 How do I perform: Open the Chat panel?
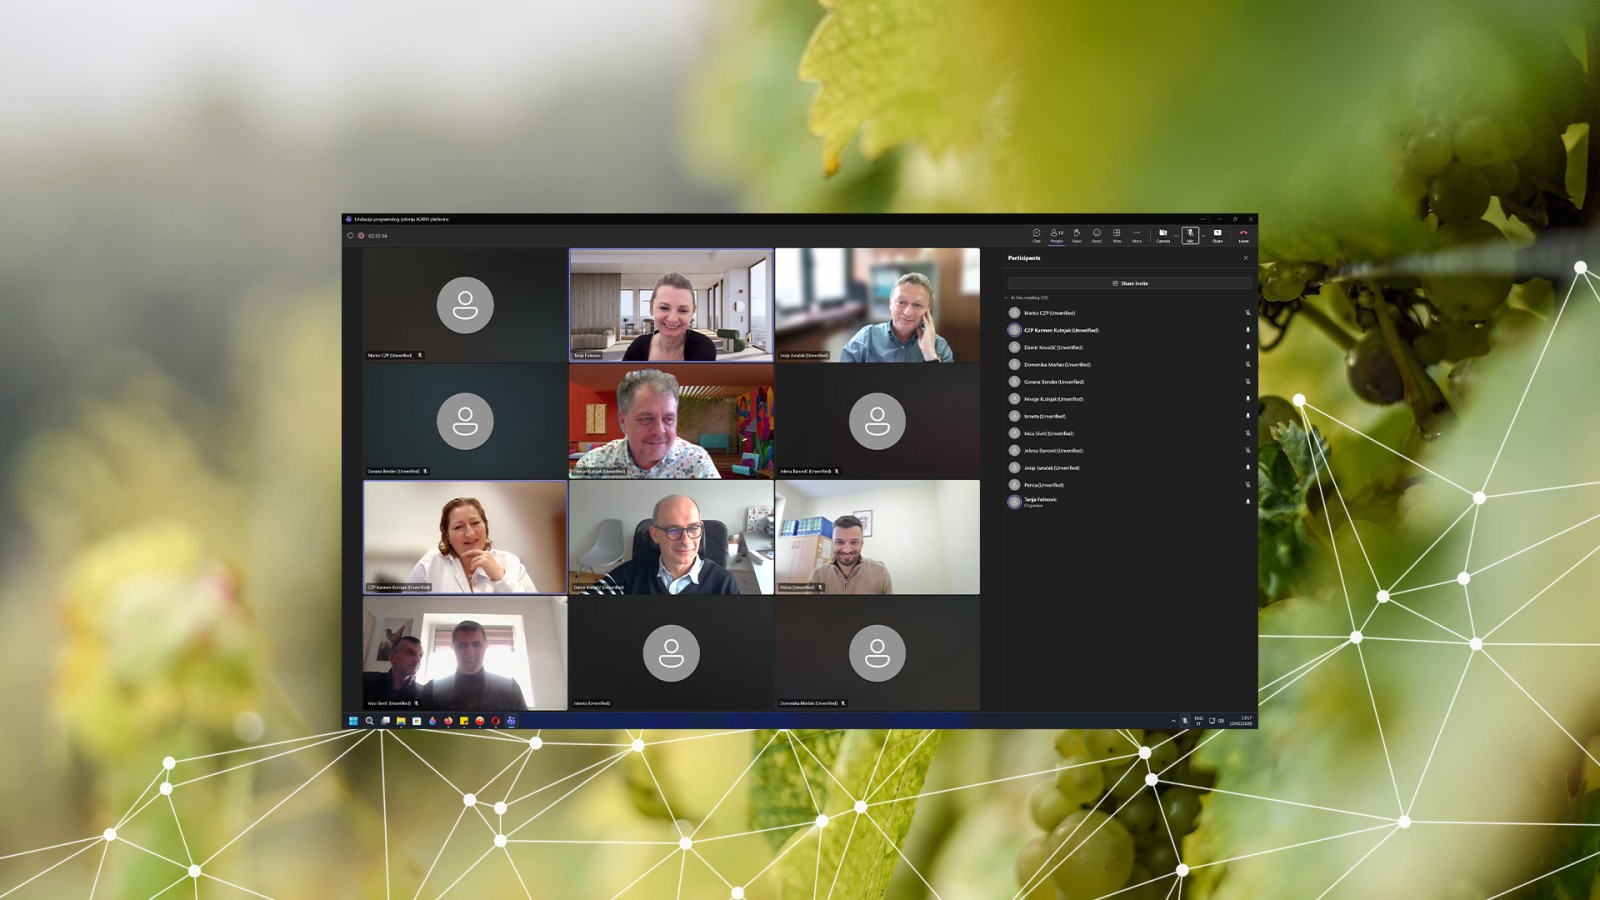pyautogui.click(x=1036, y=235)
